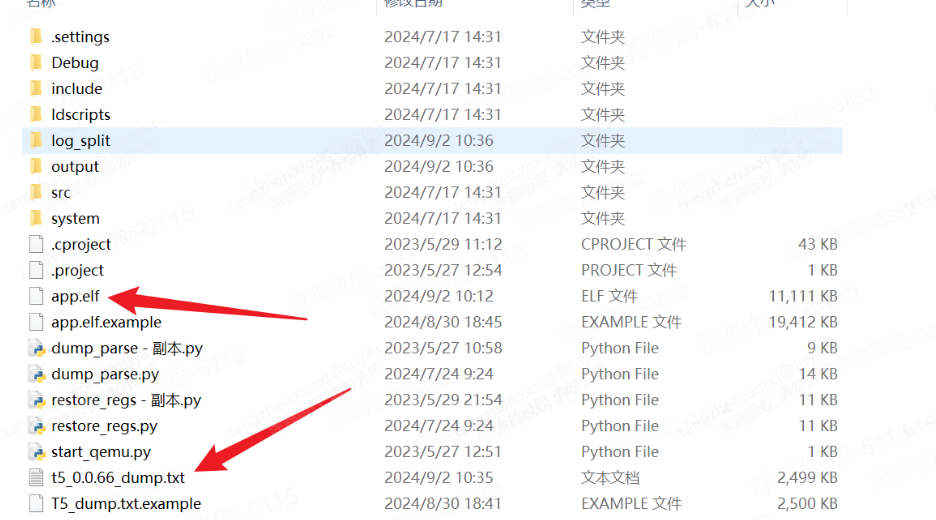
Task: Select the src folder
Action: point(61,193)
